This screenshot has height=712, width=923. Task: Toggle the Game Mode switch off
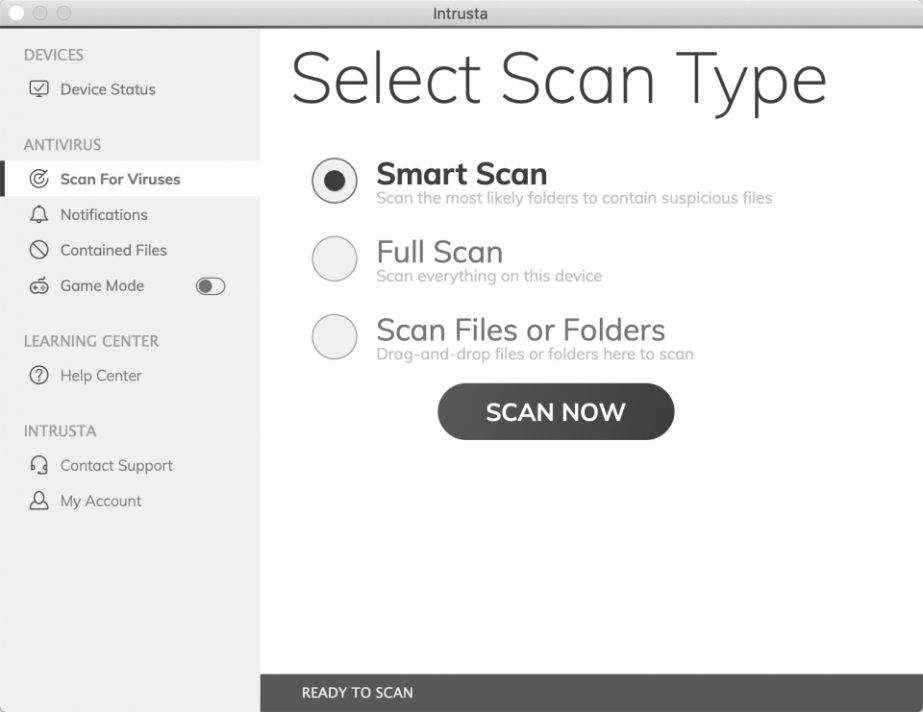[208, 286]
